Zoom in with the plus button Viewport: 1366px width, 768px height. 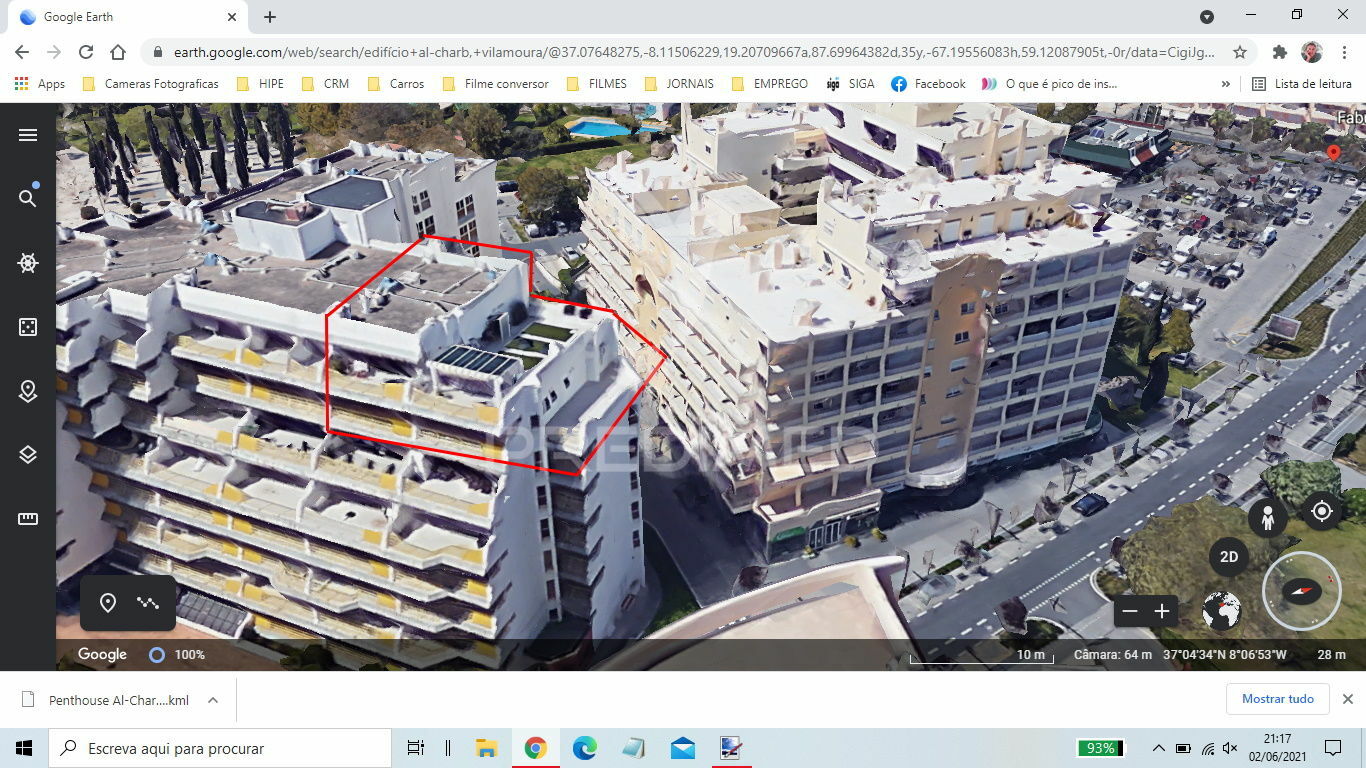click(x=1162, y=611)
